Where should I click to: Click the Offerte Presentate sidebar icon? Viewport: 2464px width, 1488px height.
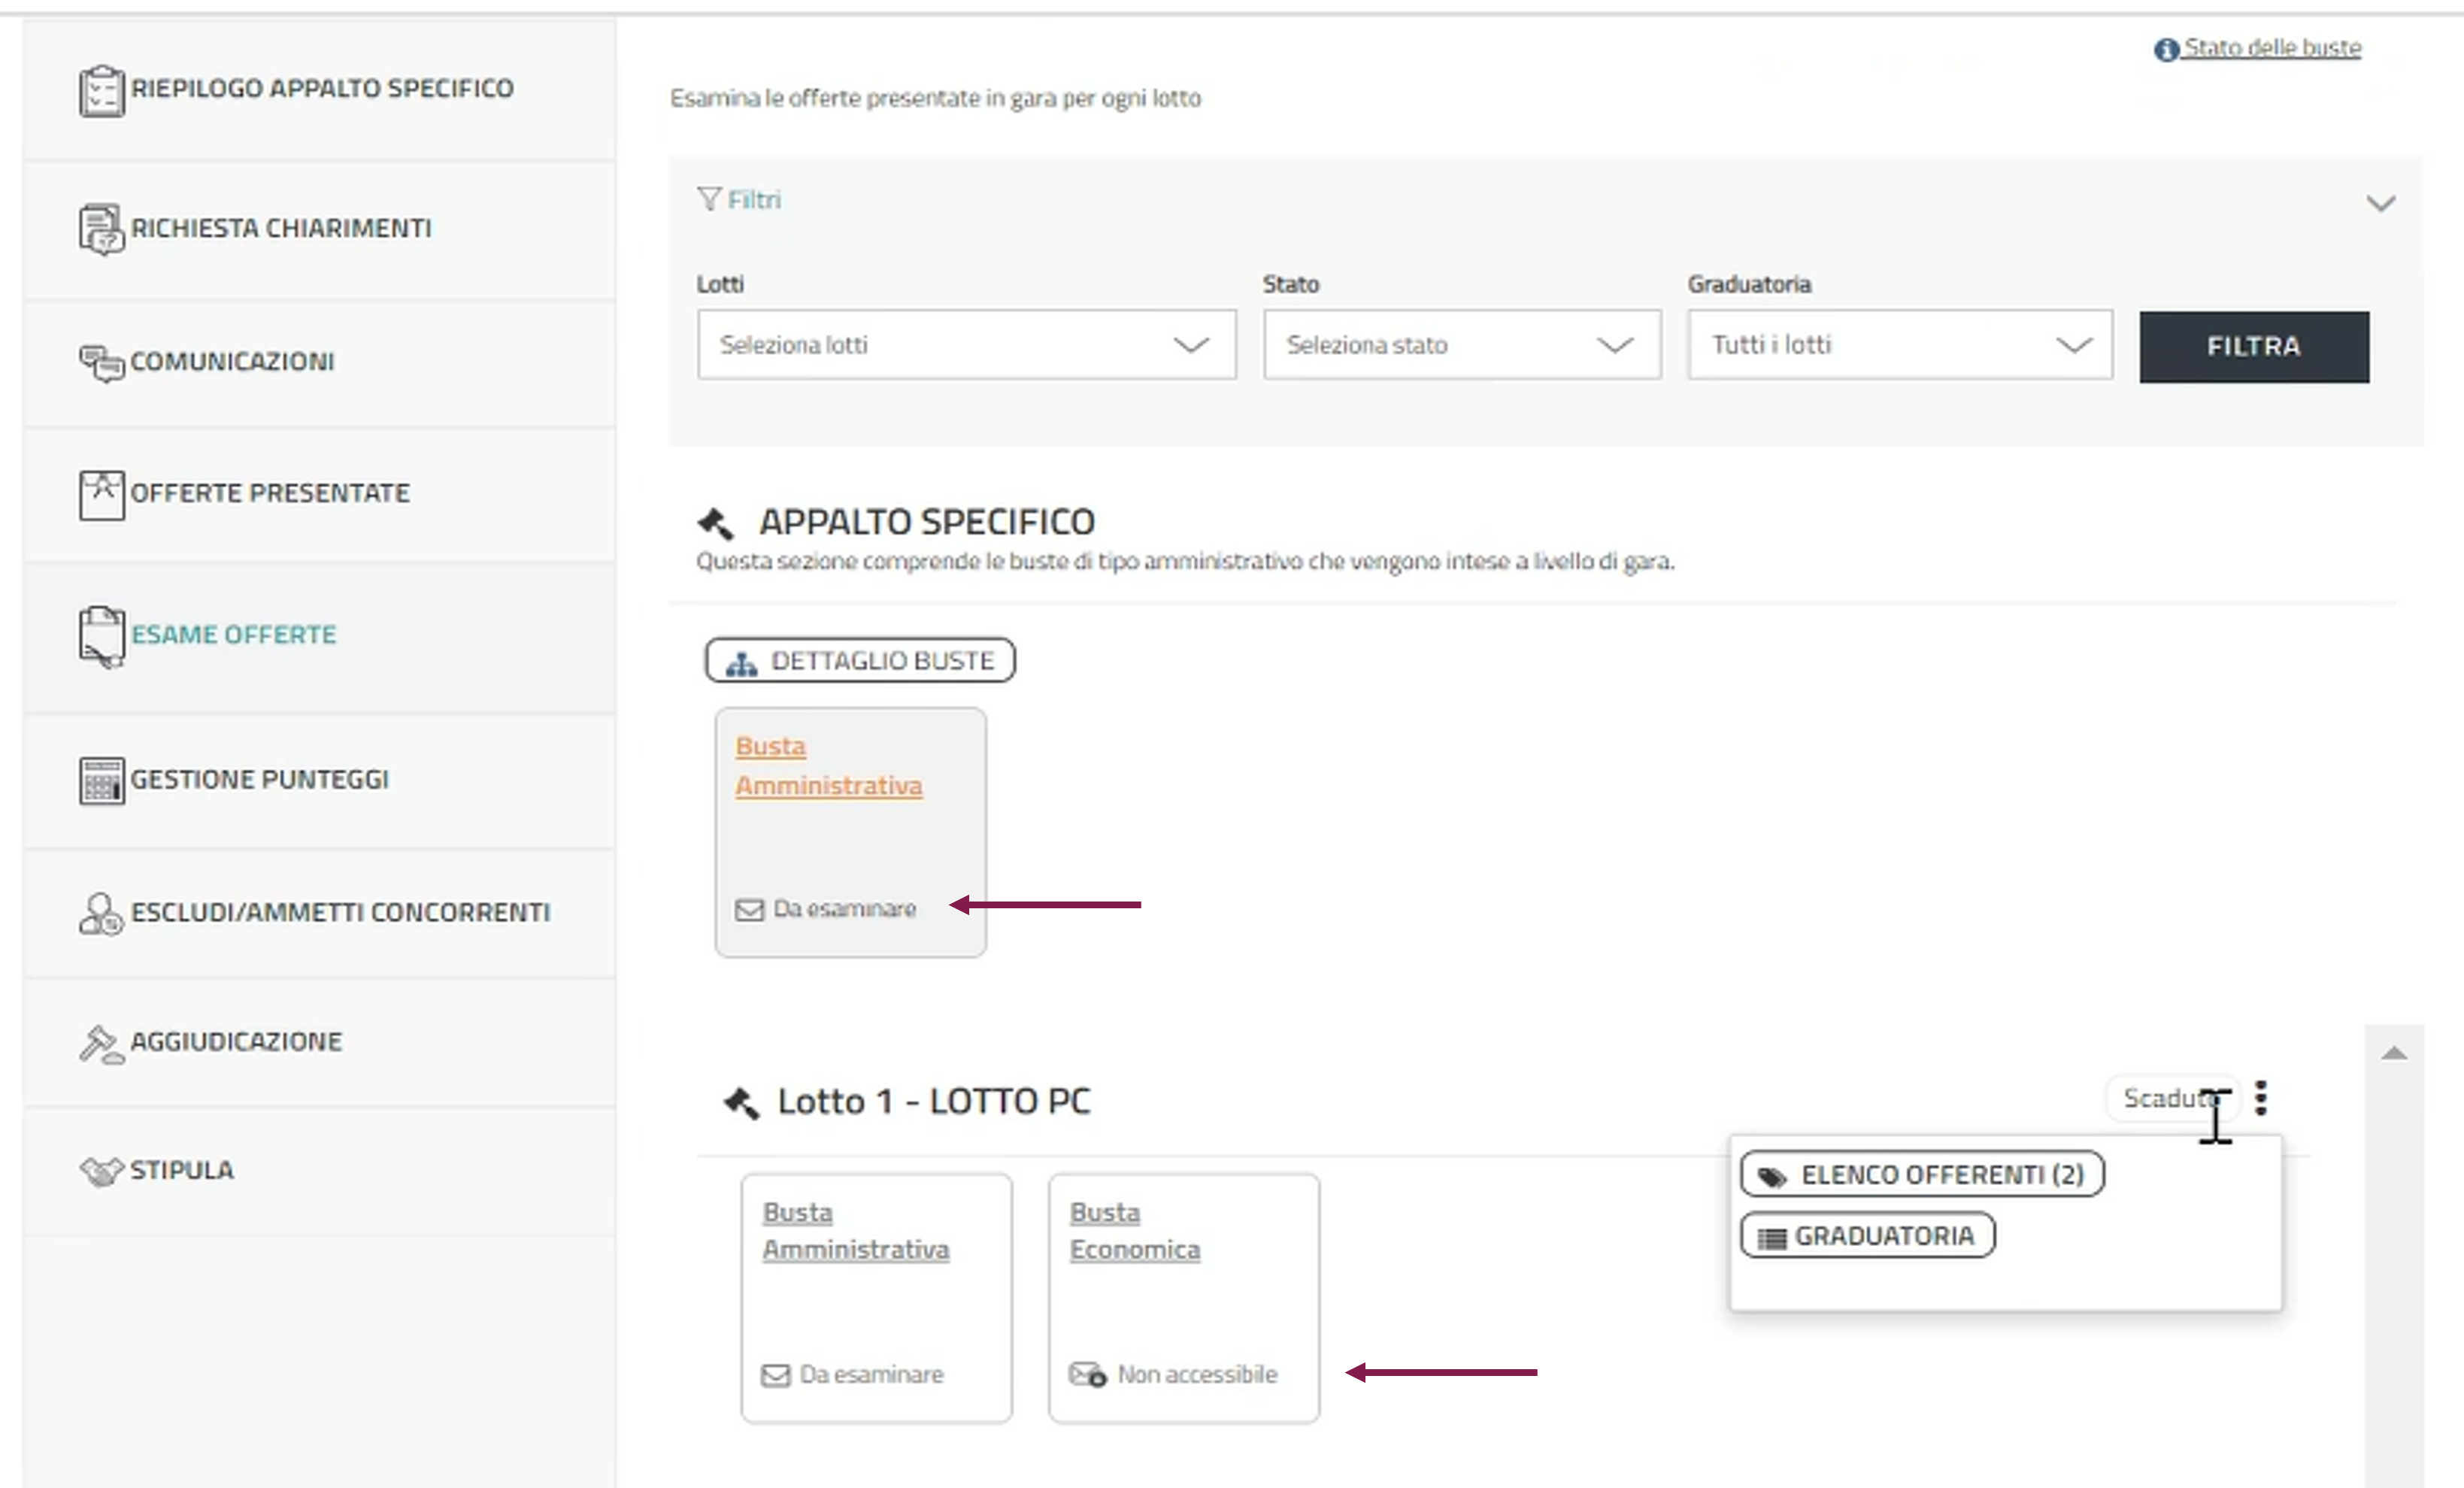tap(101, 494)
